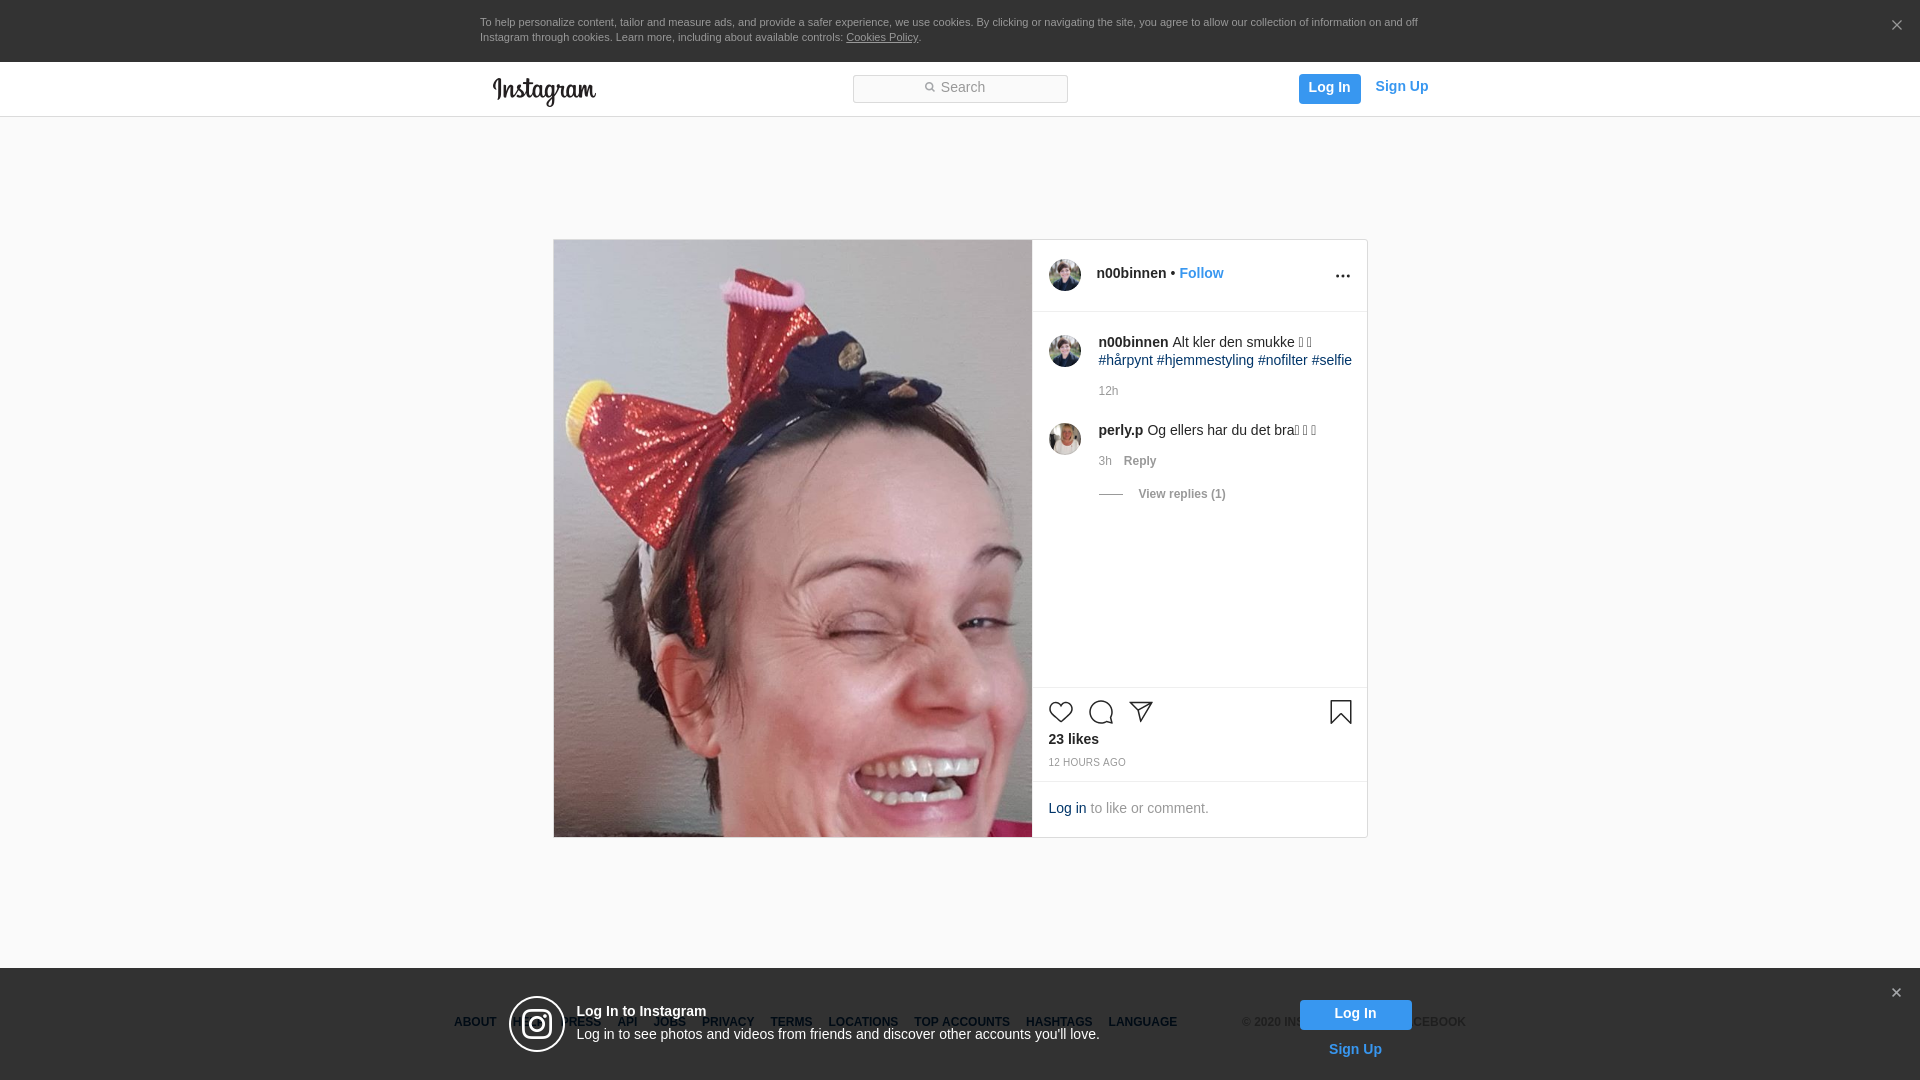Viewport: 1920px width, 1080px height.
Task: Open the LANGUAGE selector in footer
Action: [1142, 1022]
